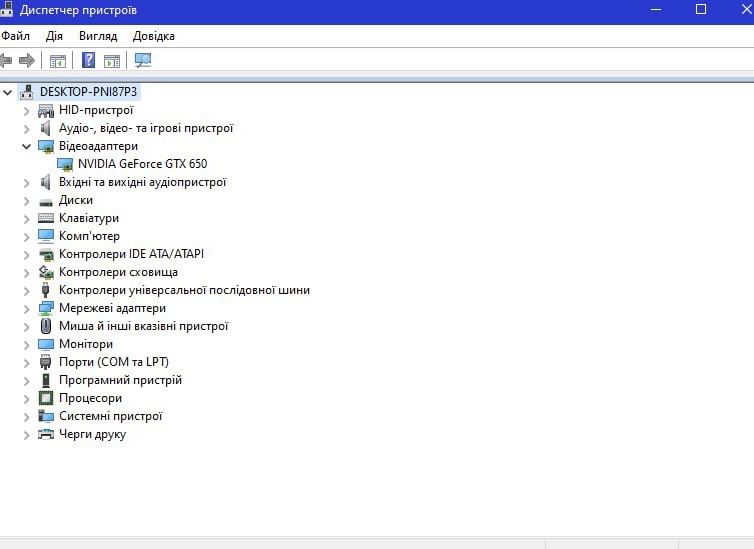
Task: Click the Черги друку printer icon
Action: click(x=46, y=434)
